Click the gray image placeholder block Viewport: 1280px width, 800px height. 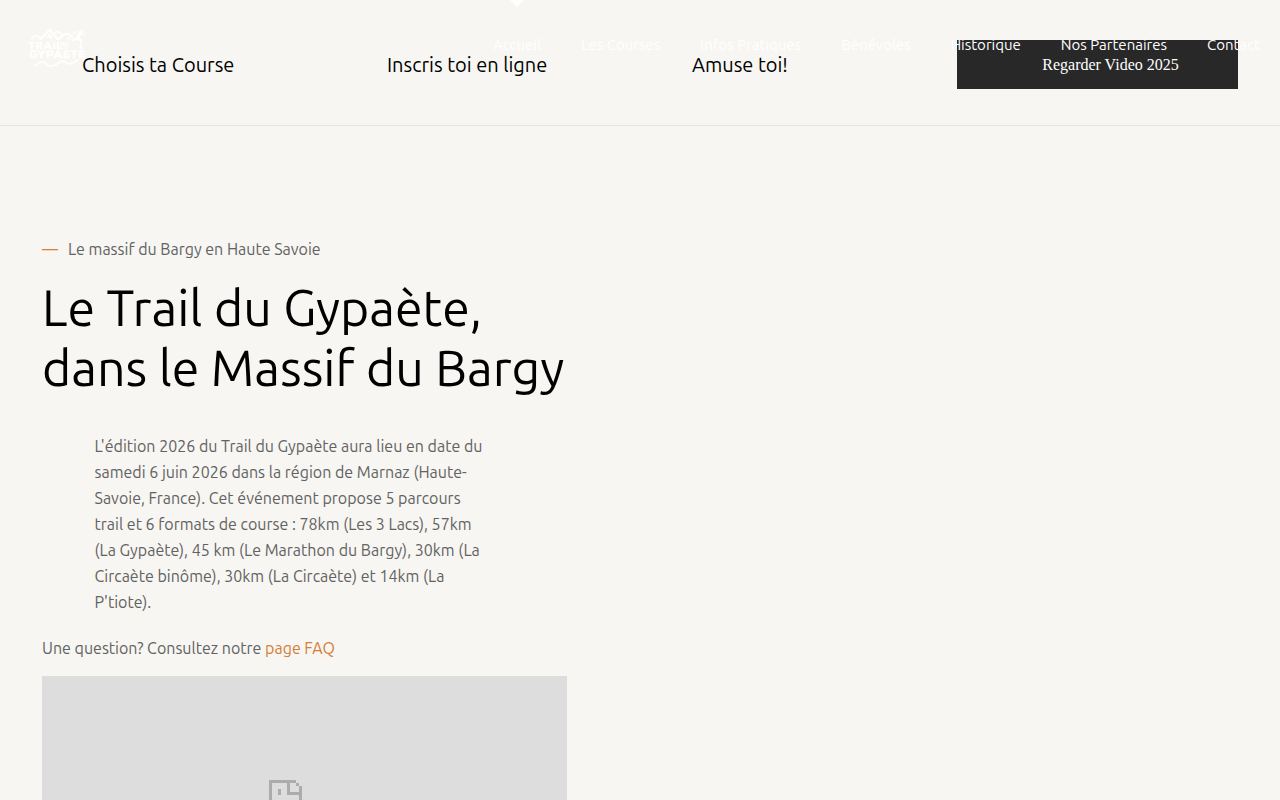(304, 738)
